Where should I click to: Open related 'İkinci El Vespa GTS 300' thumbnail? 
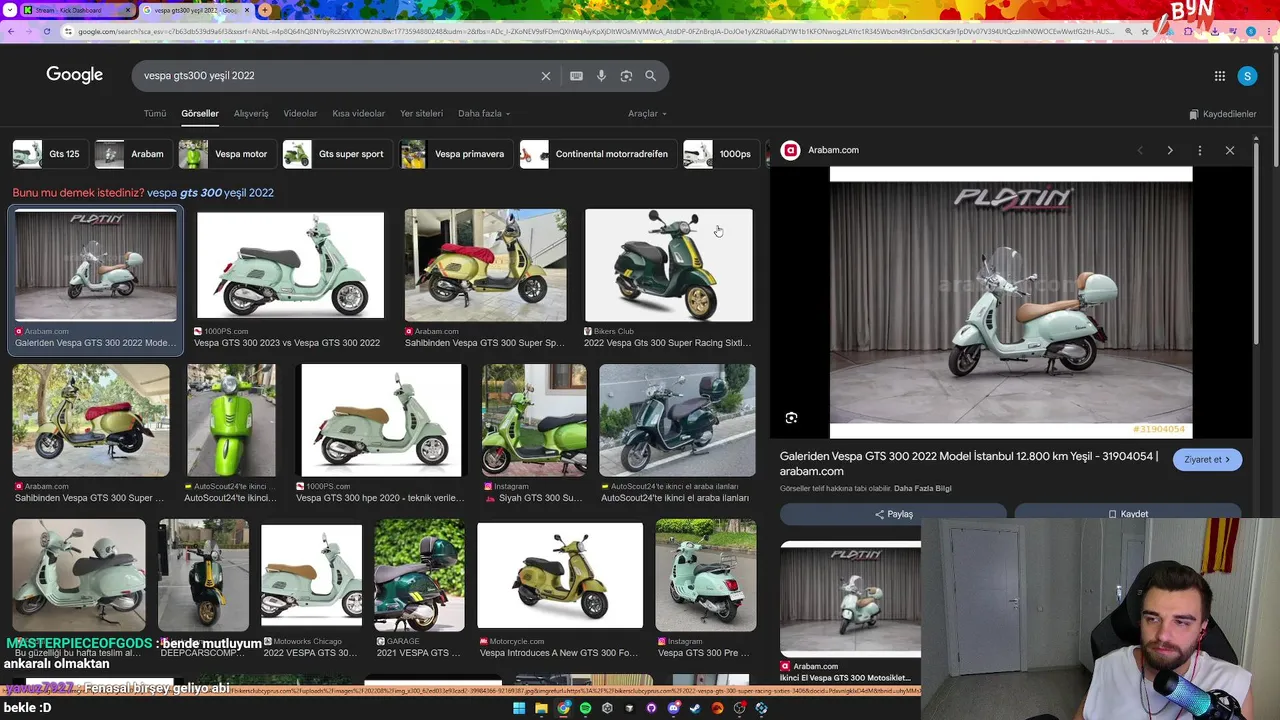point(850,599)
